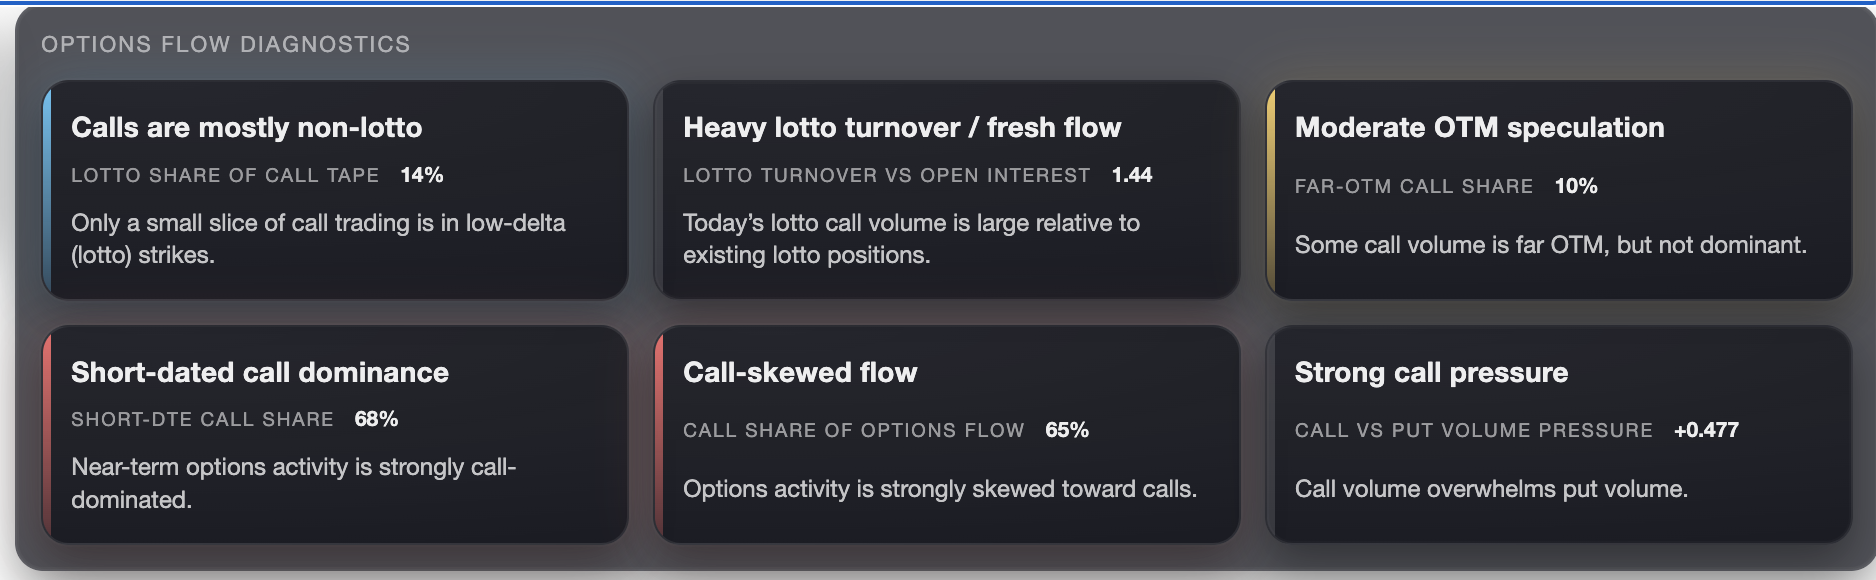The image size is (1876, 580).
Task: Select the 'Calls are mostly non-lotto' card
Action: [x=335, y=190]
